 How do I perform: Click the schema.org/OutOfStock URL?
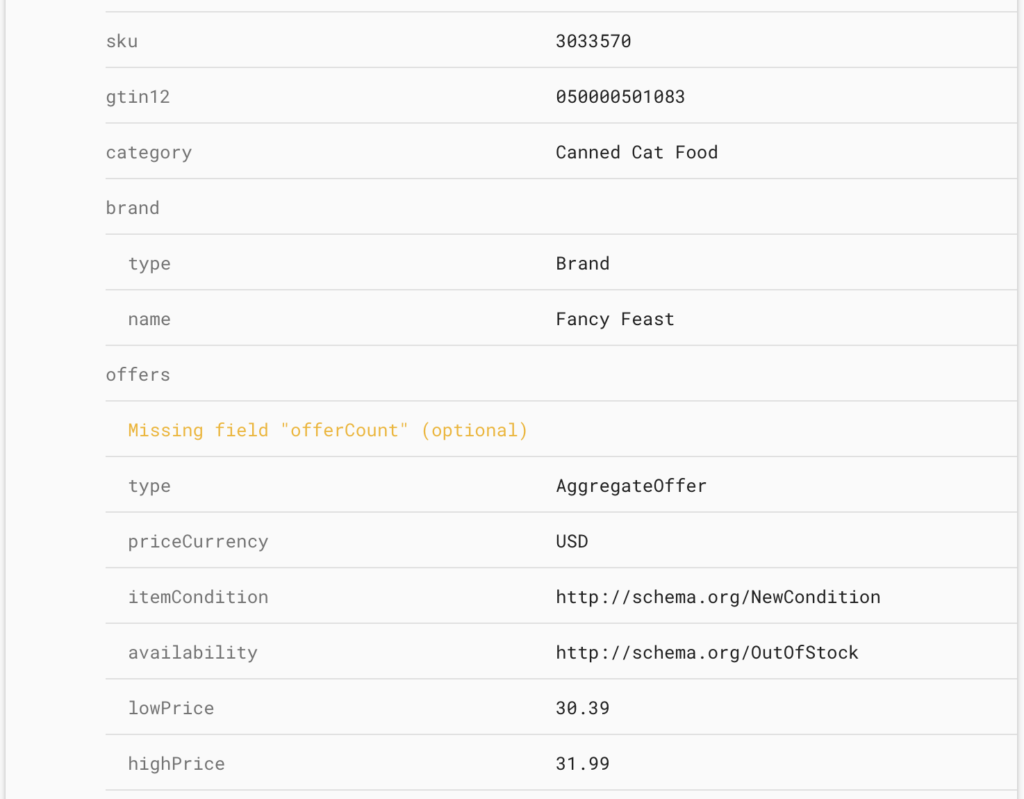[x=707, y=653]
